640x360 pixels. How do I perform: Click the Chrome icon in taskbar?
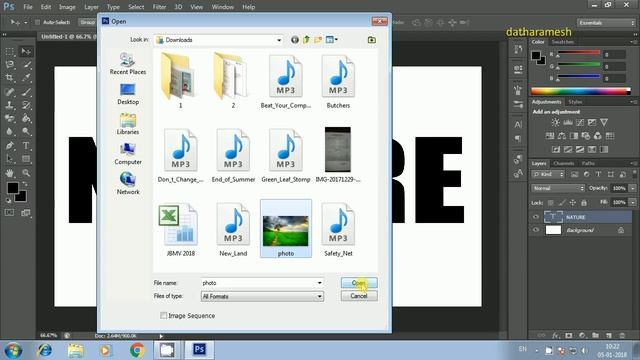coord(137,350)
